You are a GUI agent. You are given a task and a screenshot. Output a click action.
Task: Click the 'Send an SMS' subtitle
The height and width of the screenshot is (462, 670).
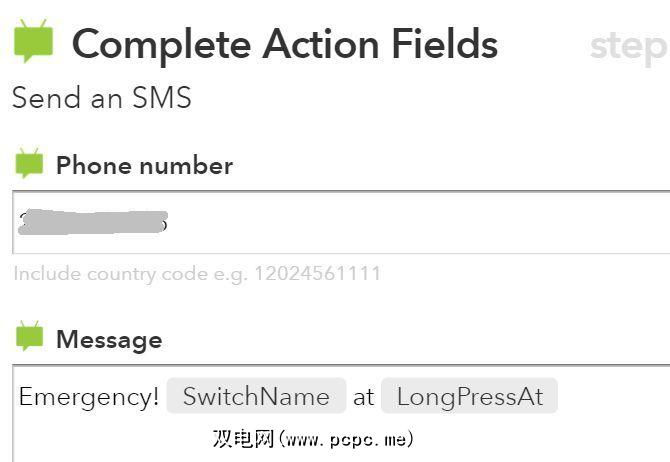pos(101,98)
